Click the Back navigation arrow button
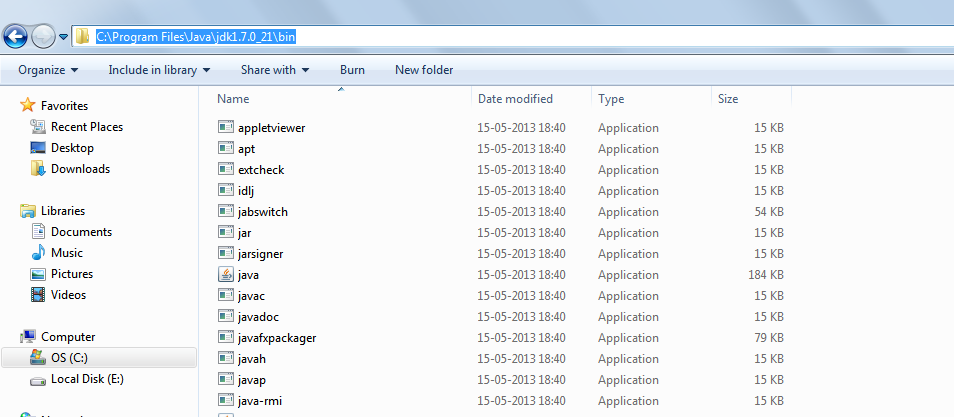 pyautogui.click(x=15, y=37)
